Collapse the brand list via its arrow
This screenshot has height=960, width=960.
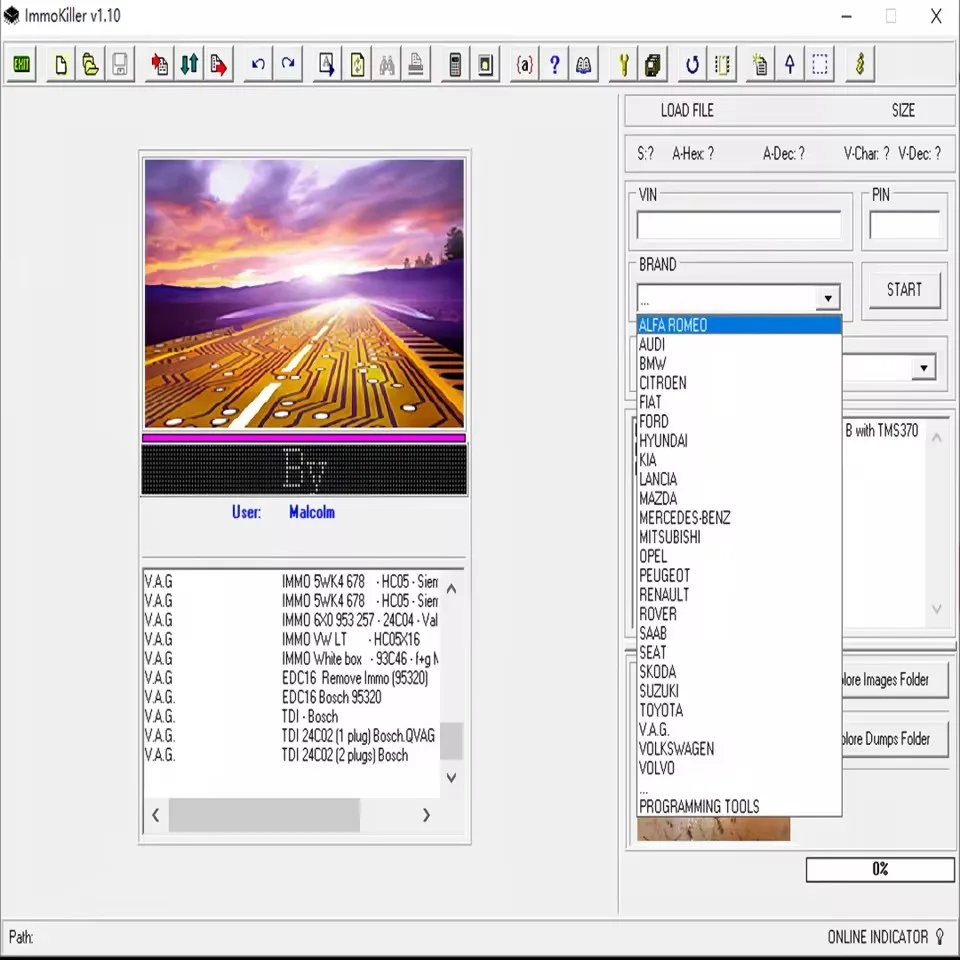[827, 297]
